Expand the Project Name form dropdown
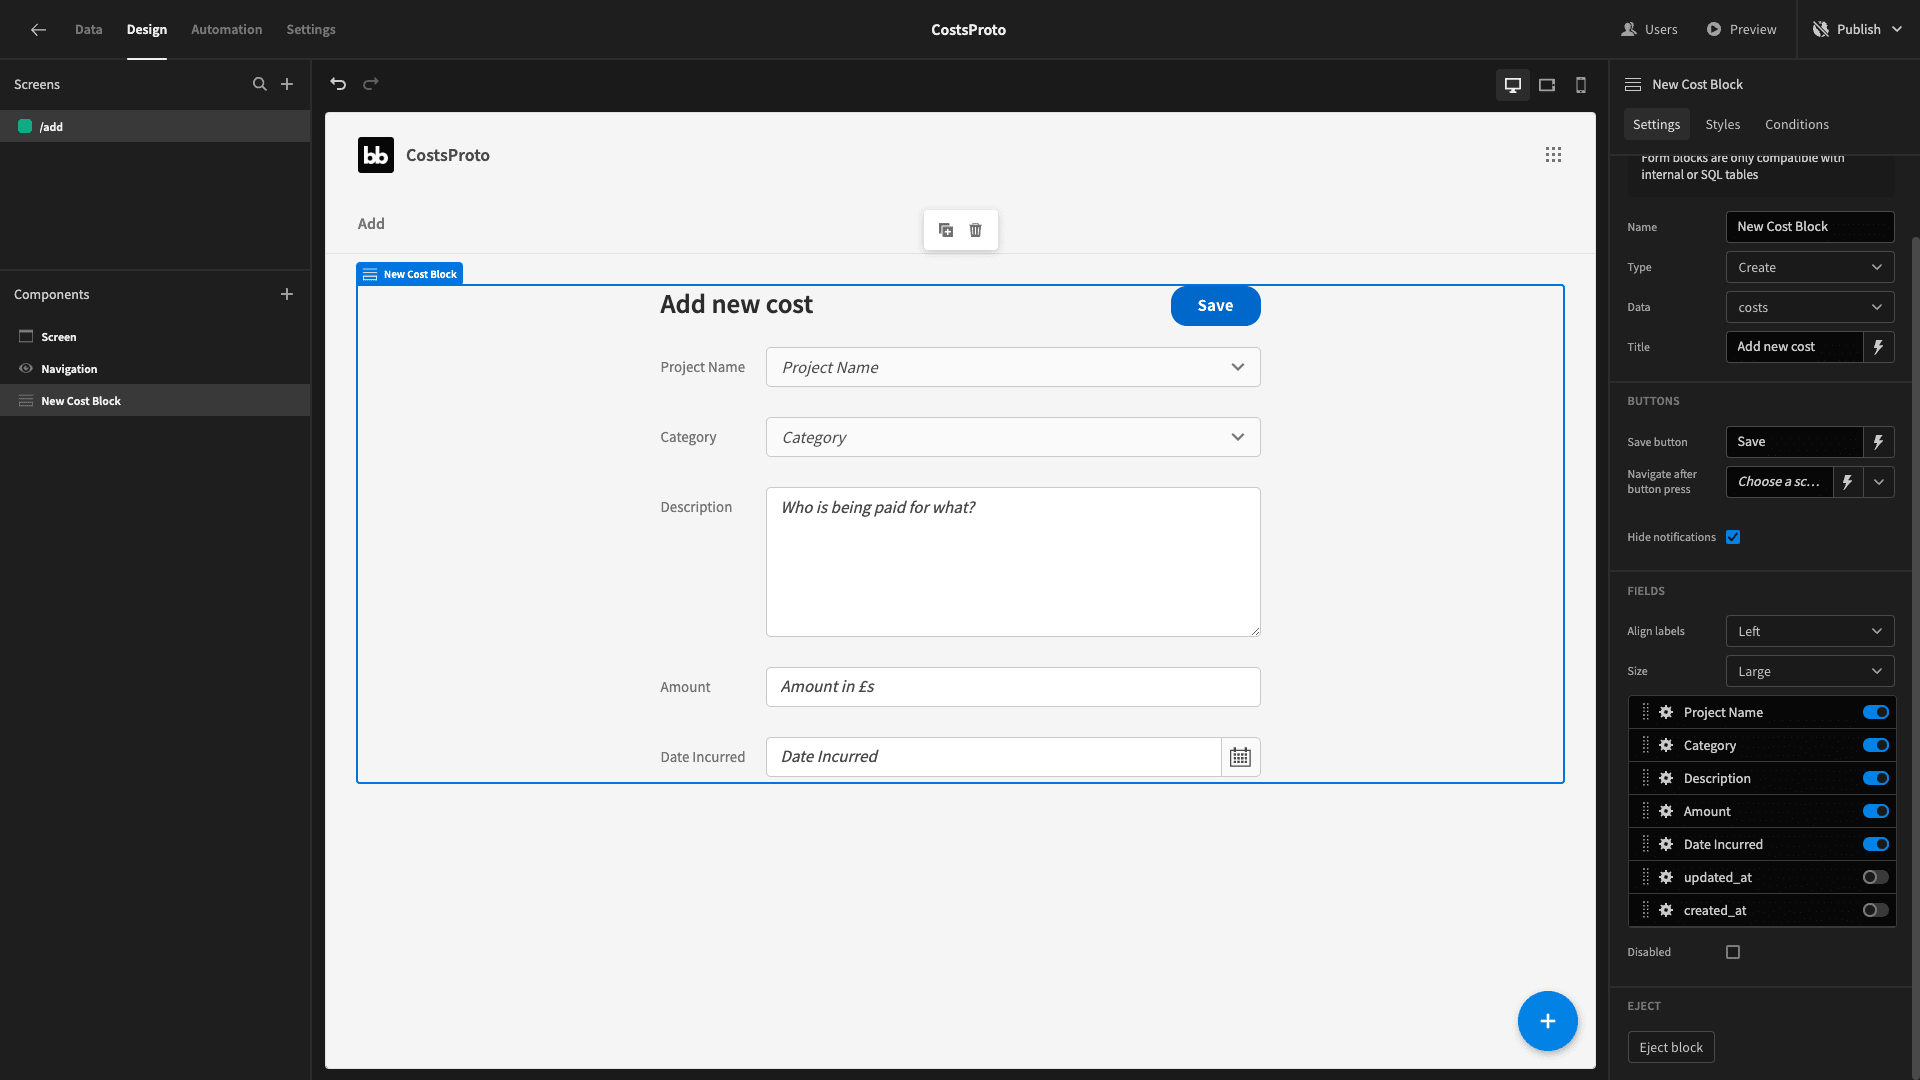 coord(1013,367)
